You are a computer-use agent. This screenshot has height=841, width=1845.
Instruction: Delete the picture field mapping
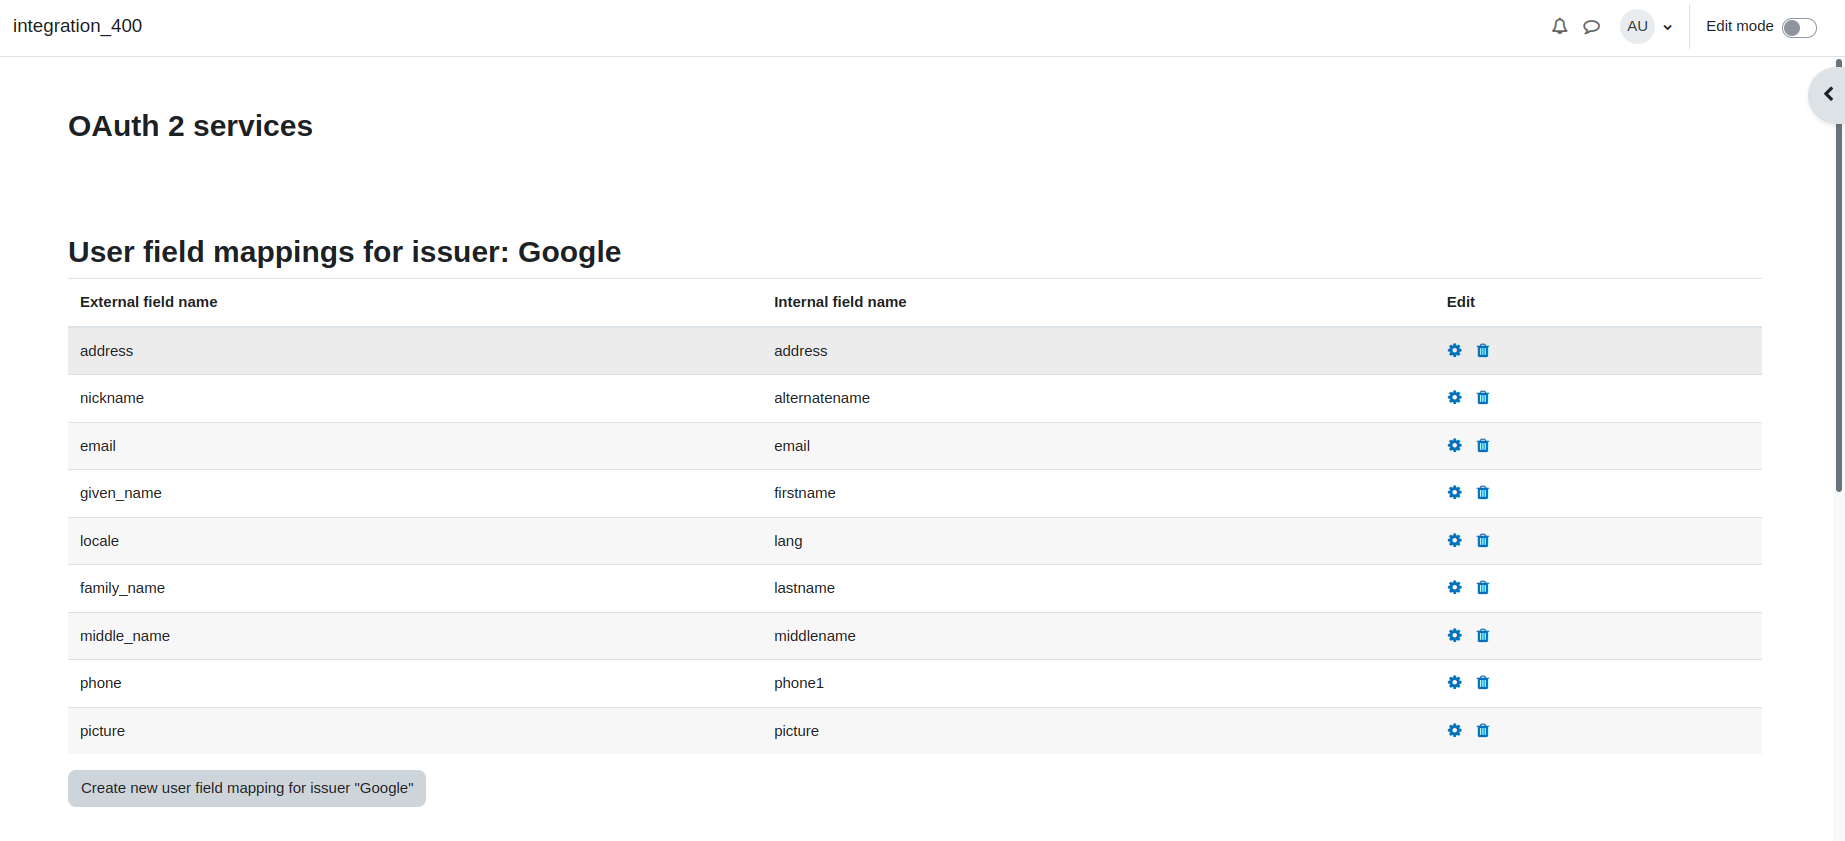coord(1483,730)
